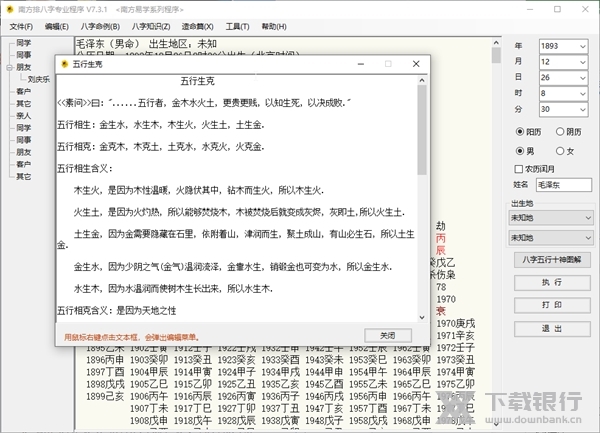
Task: Open the 工具(T) menu
Action: click(237, 26)
